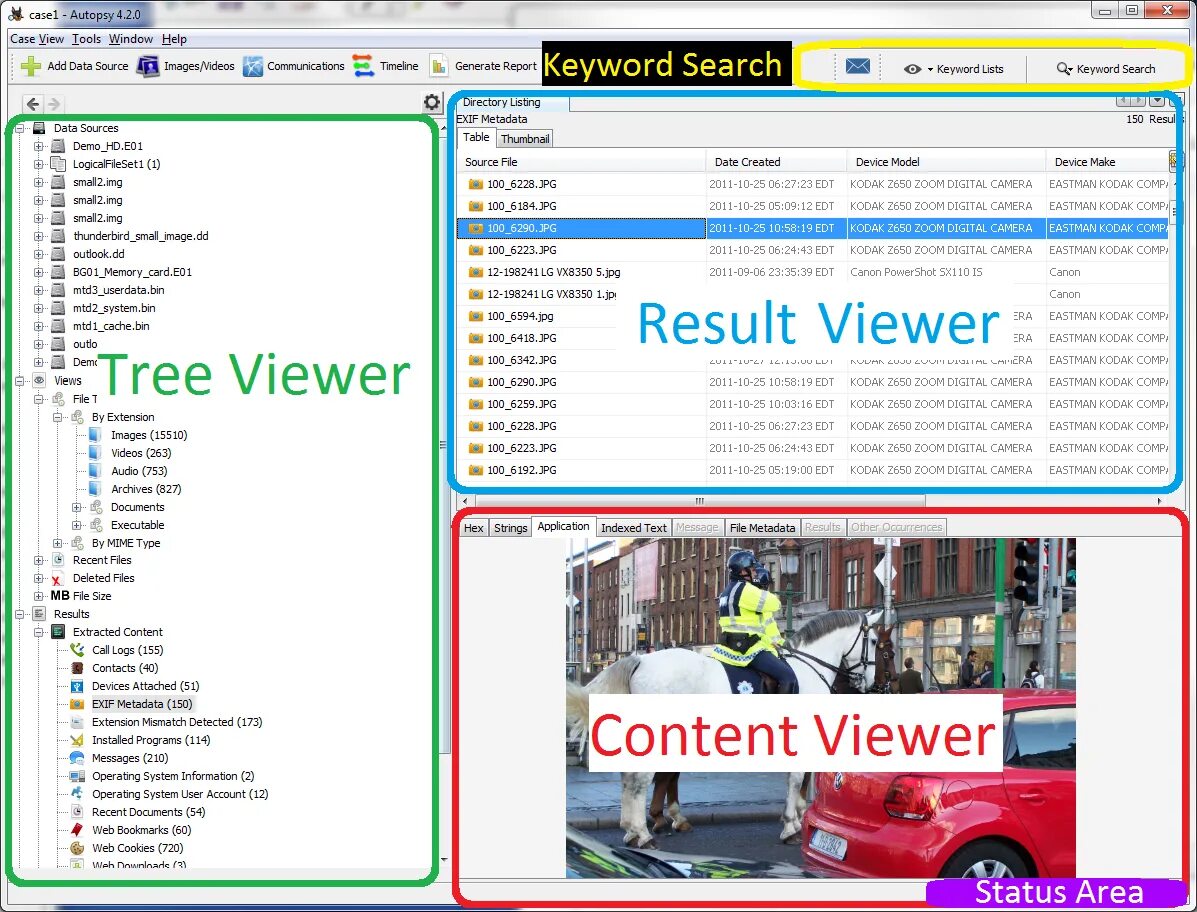This screenshot has width=1197, height=912.
Task: Click the tree viewer settings gear icon
Action: pos(432,102)
